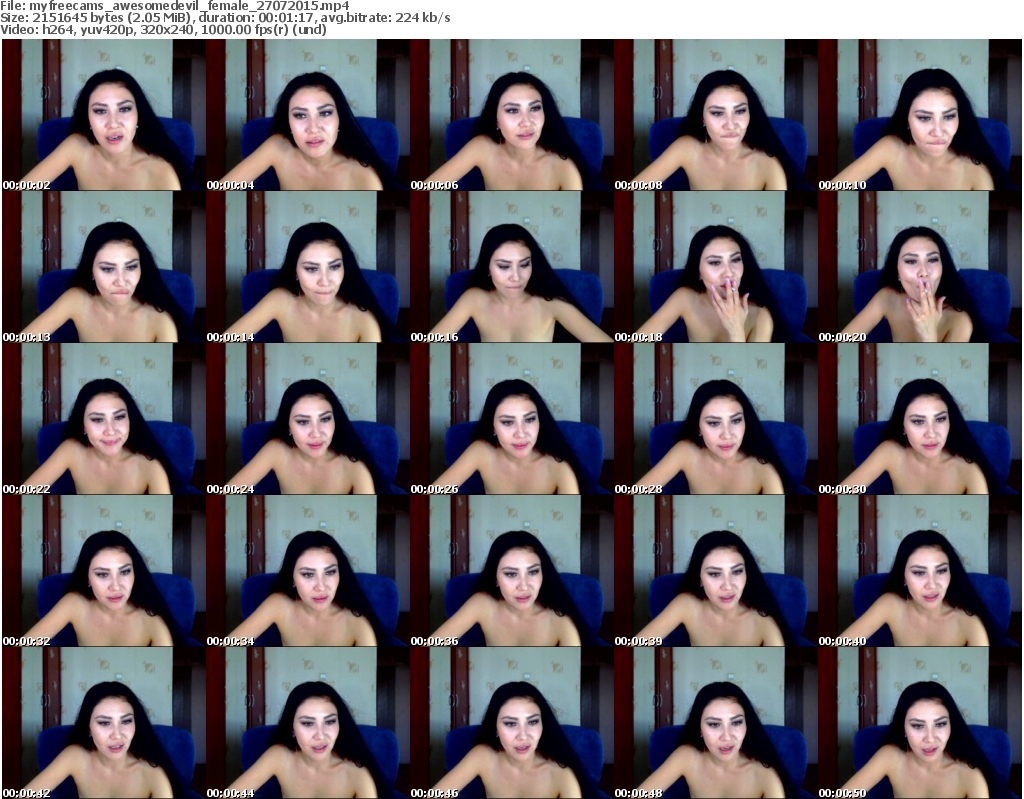Select the frame at 00:00:08
The width and height of the screenshot is (1024, 799).
point(715,115)
